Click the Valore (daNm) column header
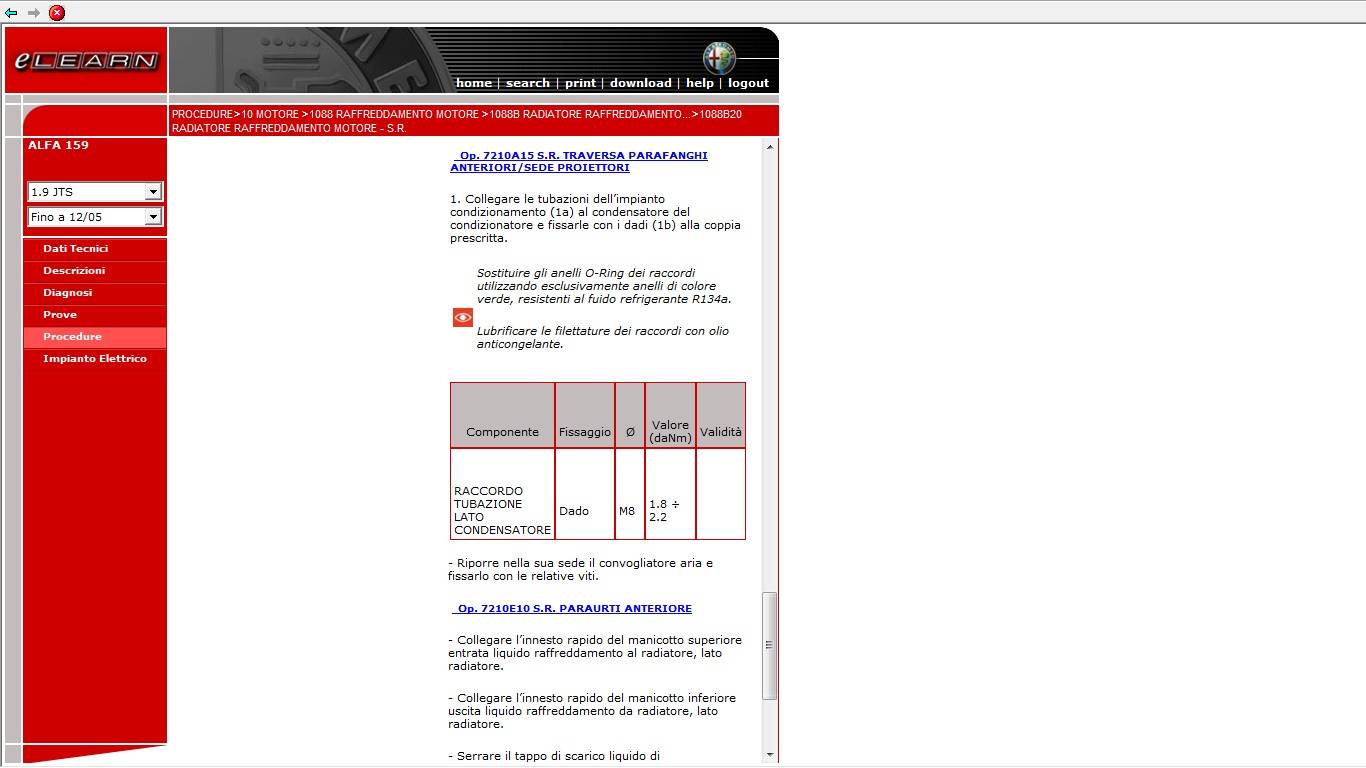 [x=670, y=415]
